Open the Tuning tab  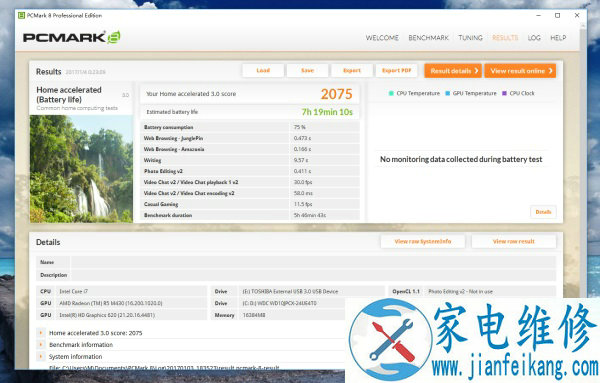click(470, 37)
